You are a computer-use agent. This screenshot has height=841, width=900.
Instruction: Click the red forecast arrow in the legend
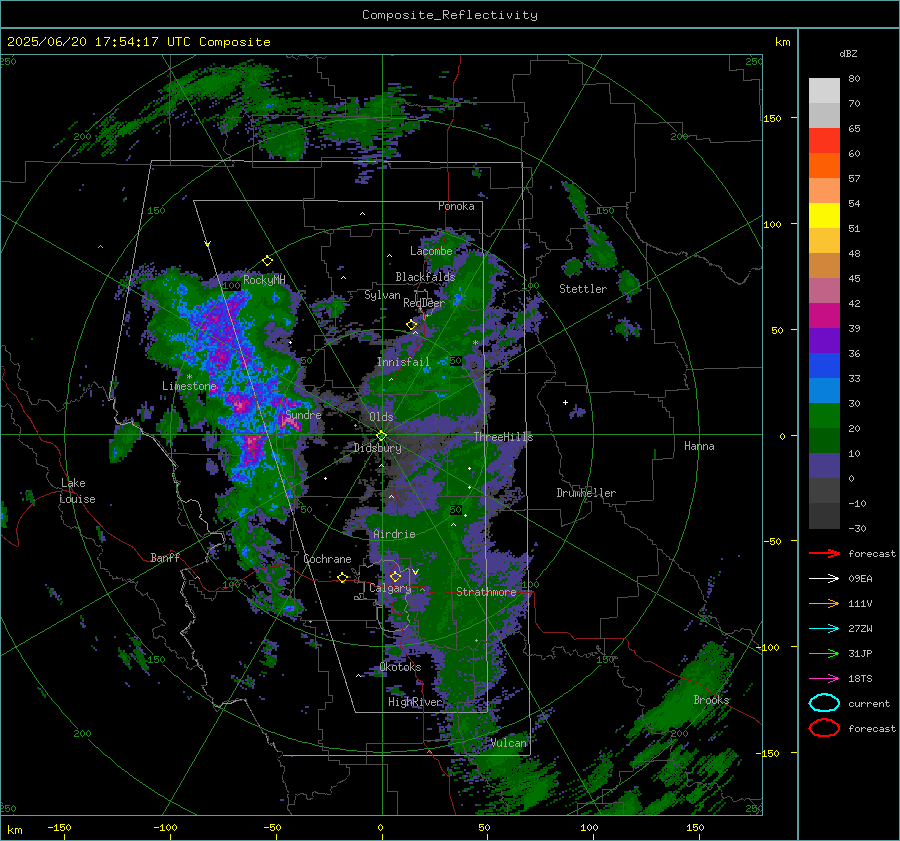824,553
